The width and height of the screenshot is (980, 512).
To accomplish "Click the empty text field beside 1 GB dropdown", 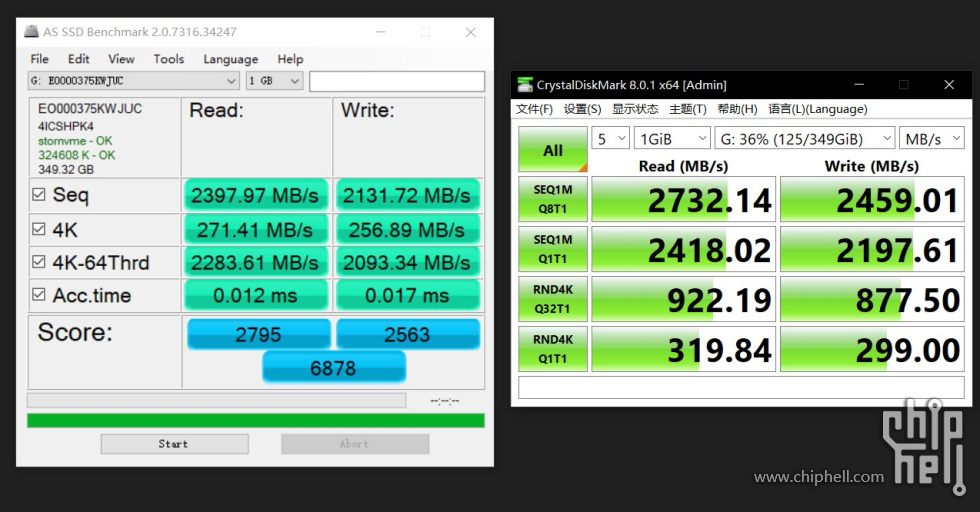I will 397,81.
